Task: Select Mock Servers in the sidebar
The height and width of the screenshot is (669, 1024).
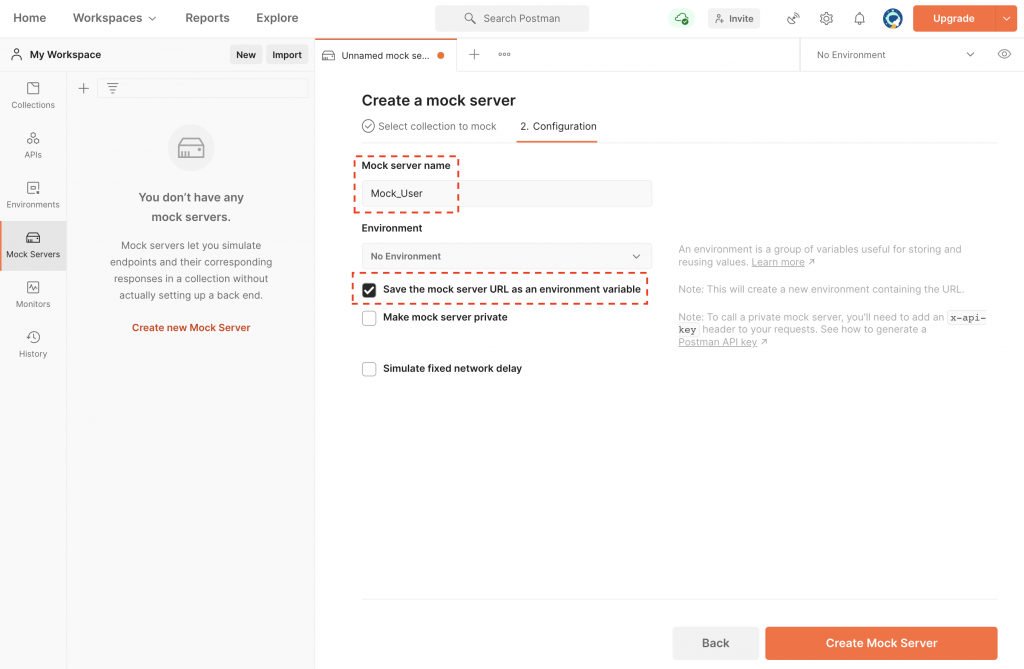Action: click(33, 245)
